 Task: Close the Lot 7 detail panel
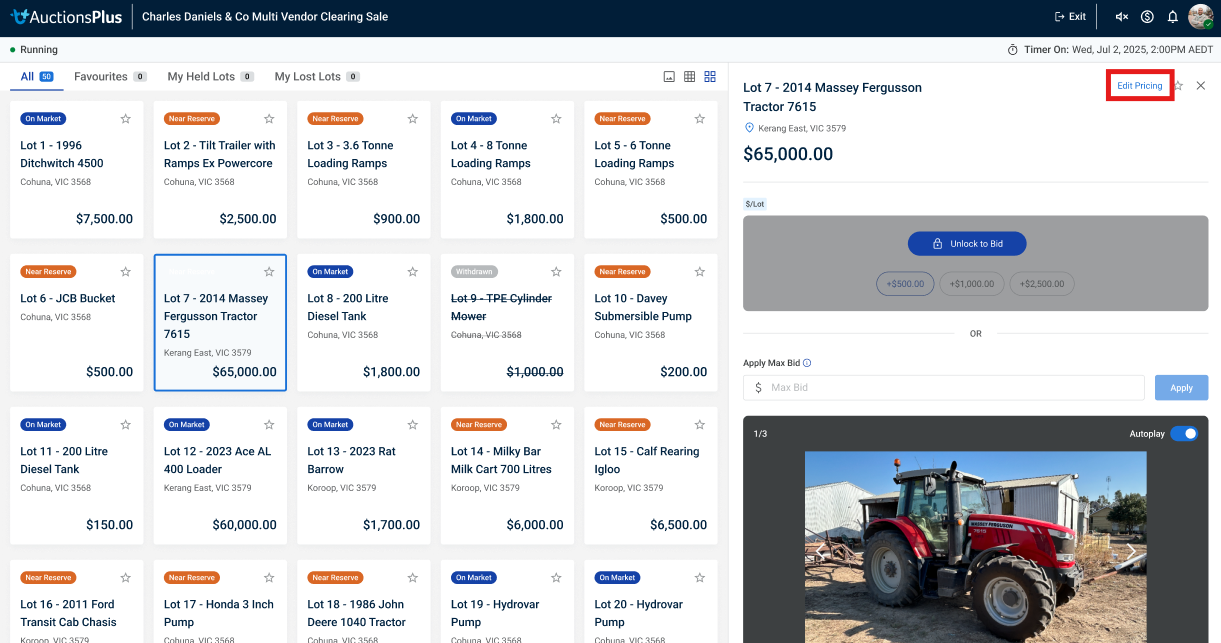coord(1201,86)
